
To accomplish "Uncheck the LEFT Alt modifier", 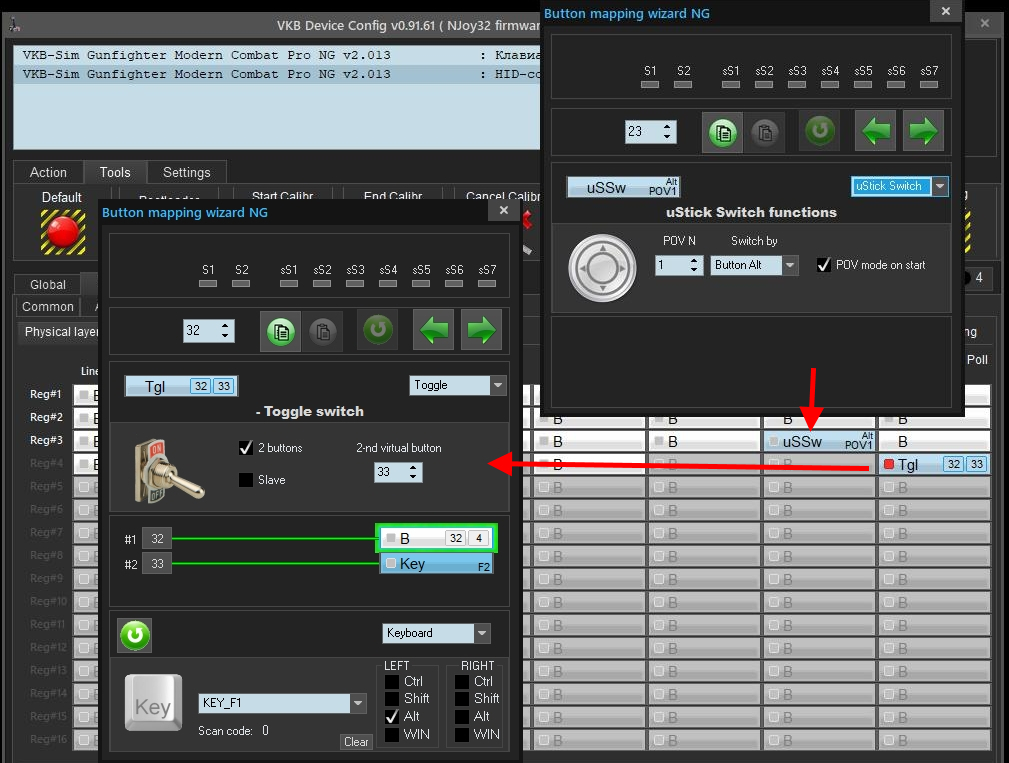I will pos(392,716).
